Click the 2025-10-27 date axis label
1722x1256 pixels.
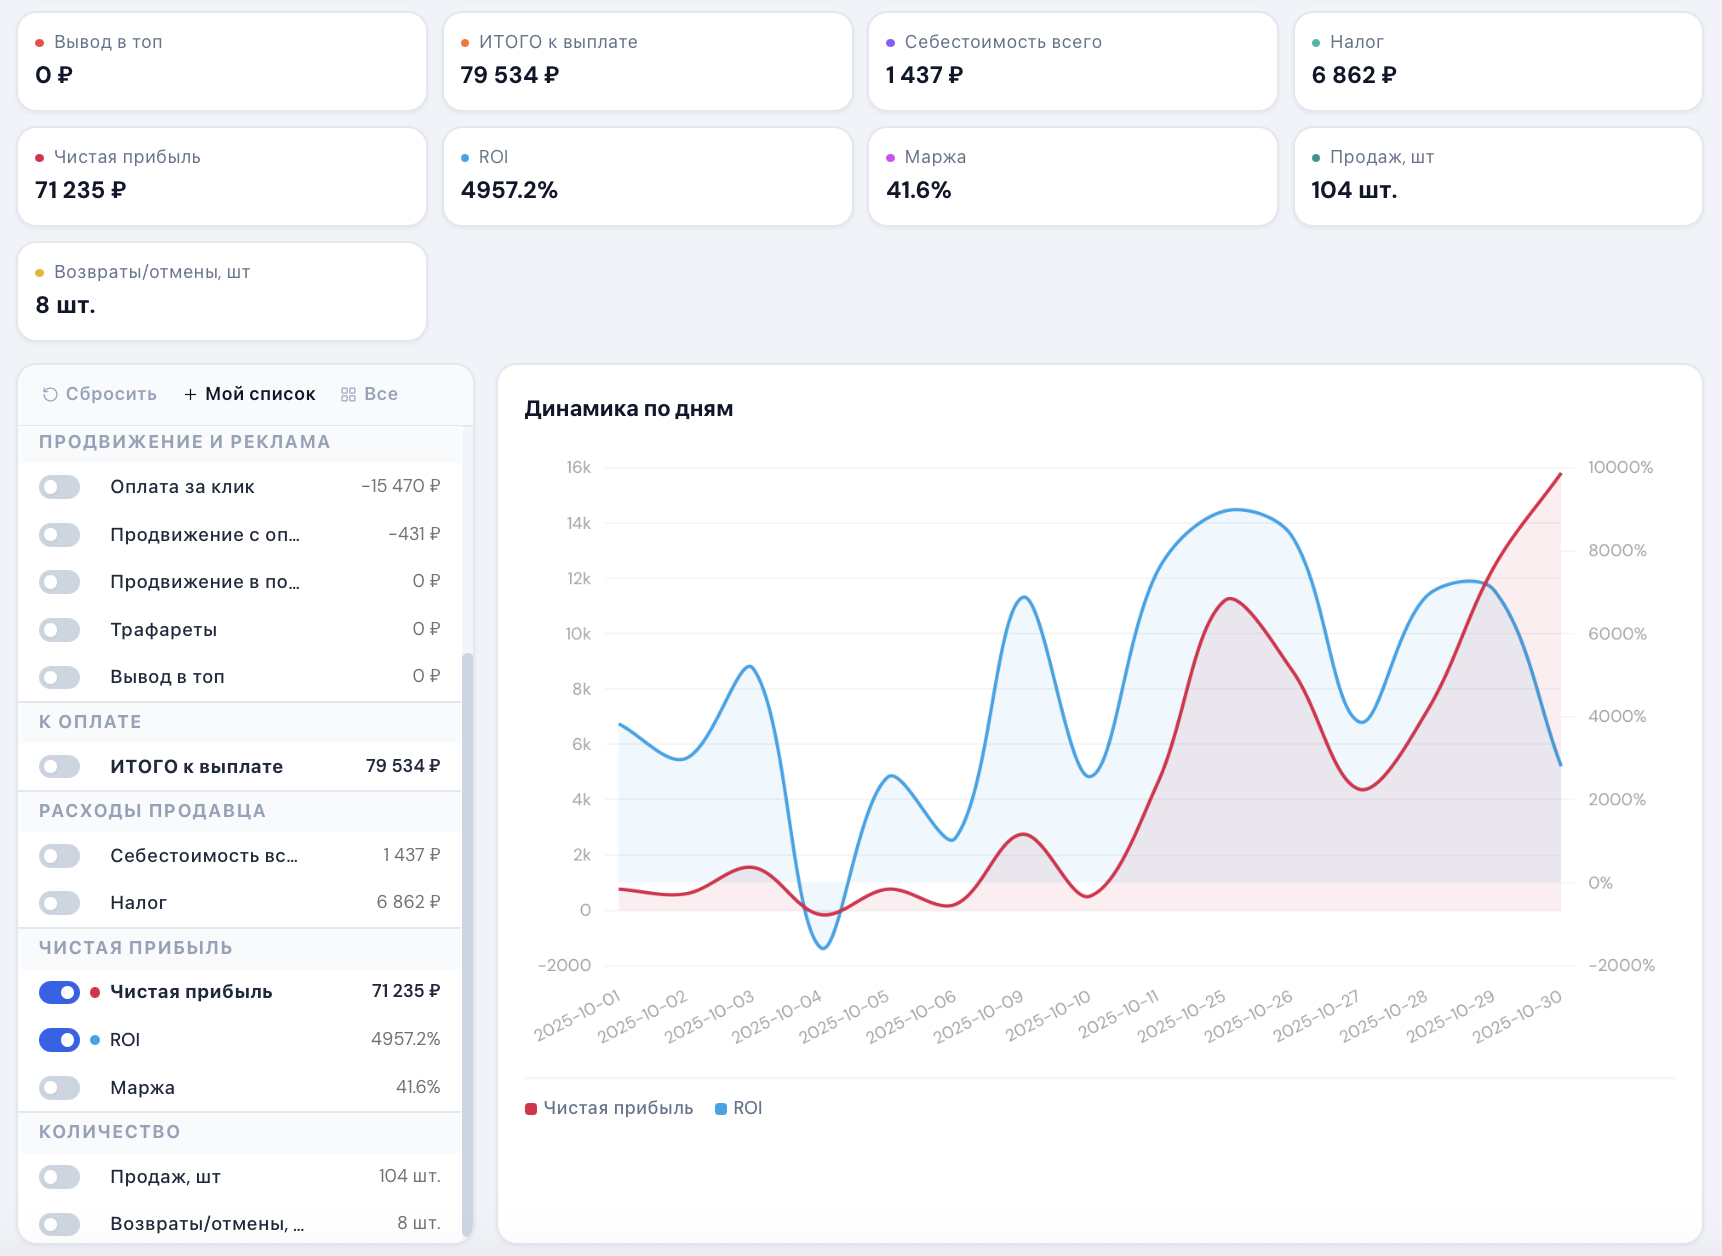1317,1016
